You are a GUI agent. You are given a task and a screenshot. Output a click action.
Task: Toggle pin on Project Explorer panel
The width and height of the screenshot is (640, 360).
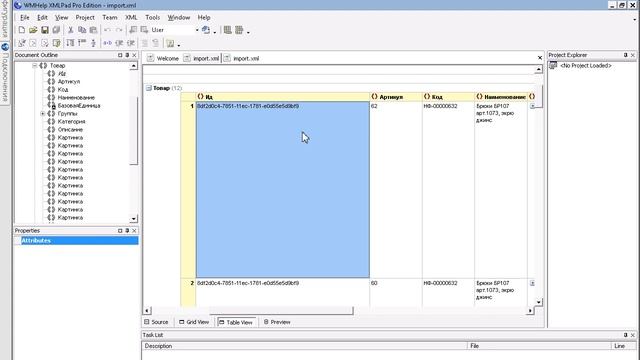pyautogui.click(x=625, y=55)
